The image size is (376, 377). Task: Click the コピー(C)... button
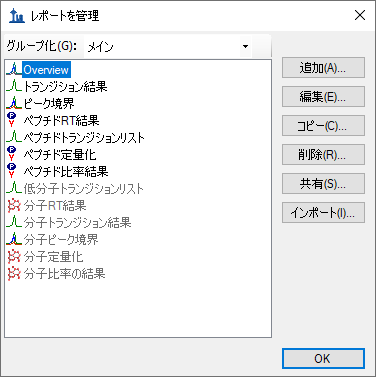(x=323, y=126)
